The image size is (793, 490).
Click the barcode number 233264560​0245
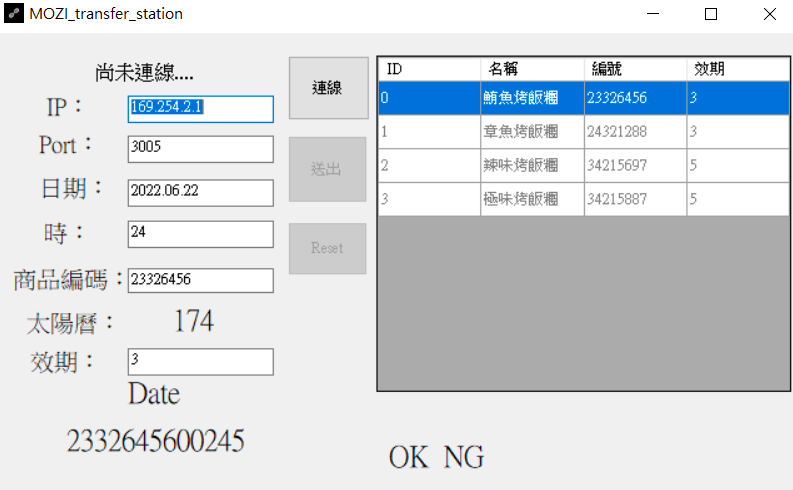pyautogui.click(x=156, y=440)
